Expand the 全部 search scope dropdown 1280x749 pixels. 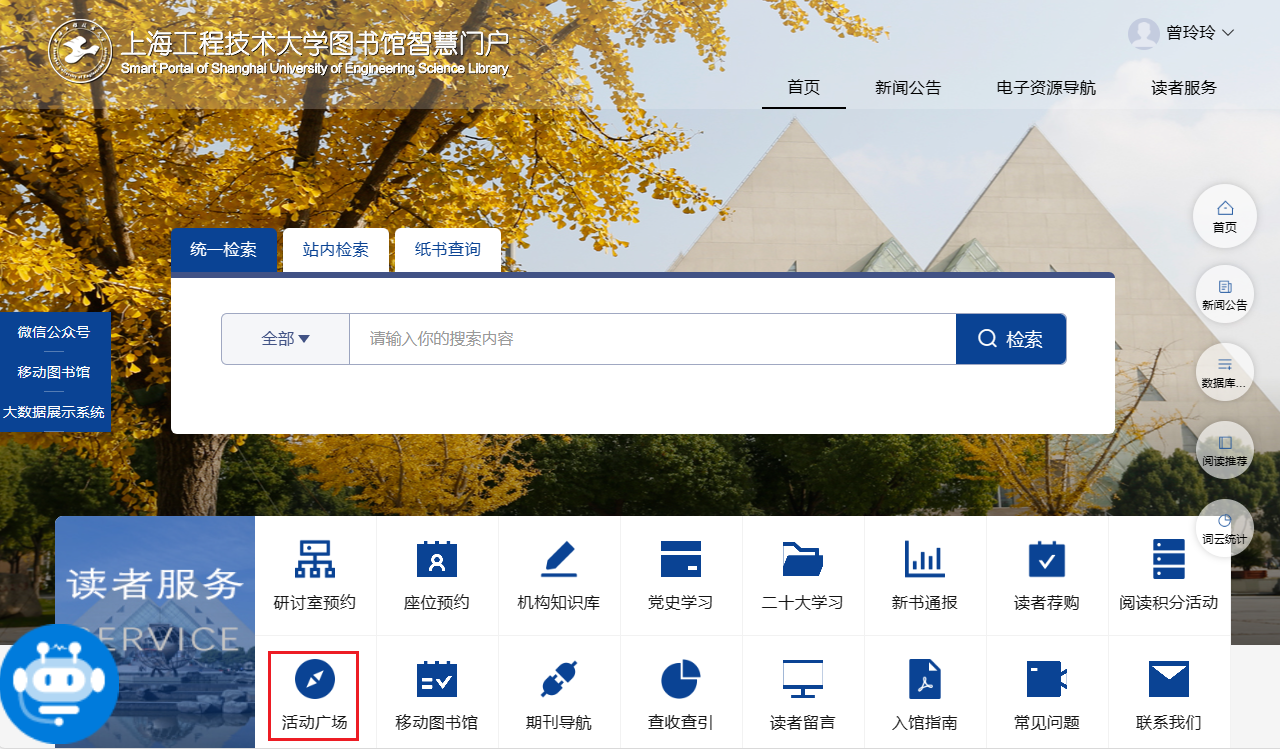(285, 339)
